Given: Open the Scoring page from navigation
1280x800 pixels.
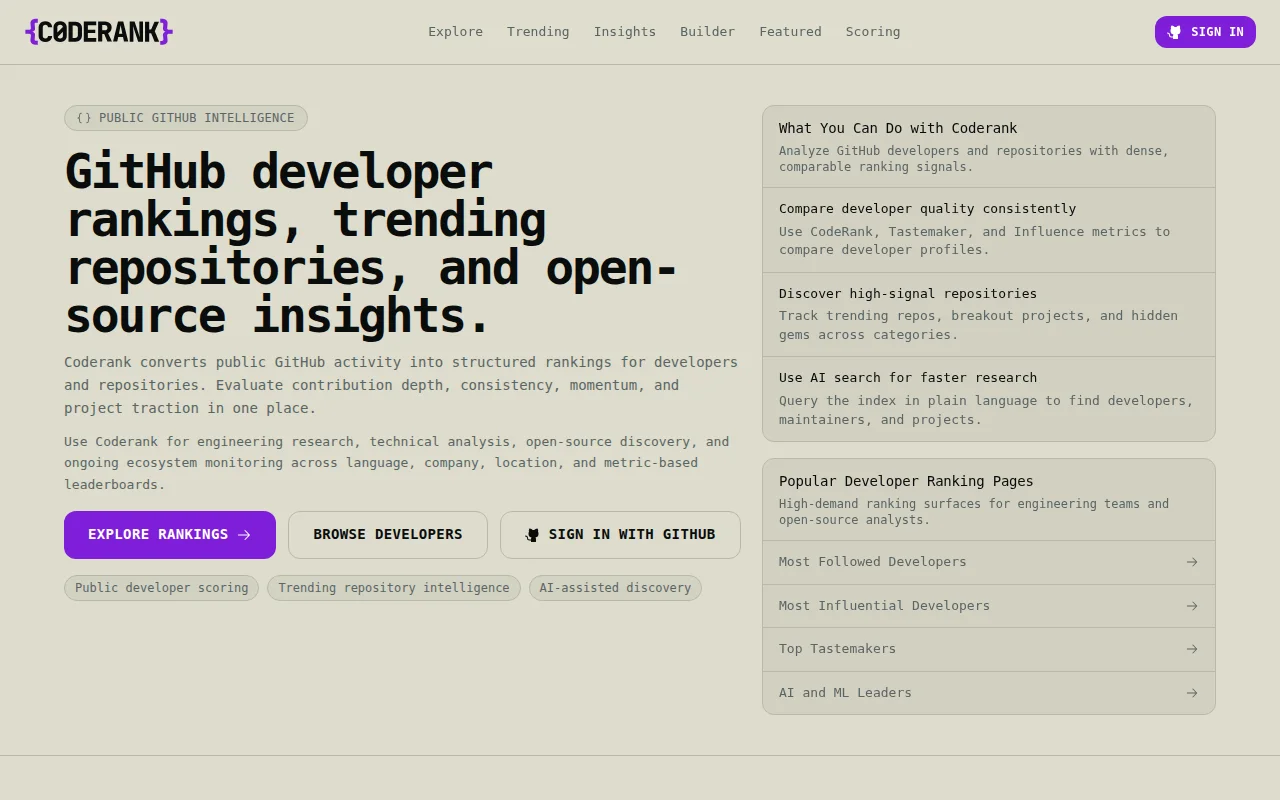Looking at the screenshot, I should pos(873,32).
